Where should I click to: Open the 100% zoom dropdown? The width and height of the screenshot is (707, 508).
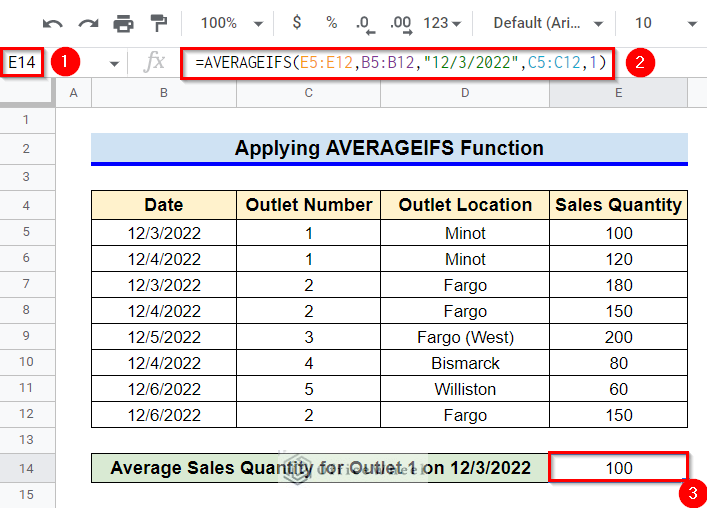point(231,23)
